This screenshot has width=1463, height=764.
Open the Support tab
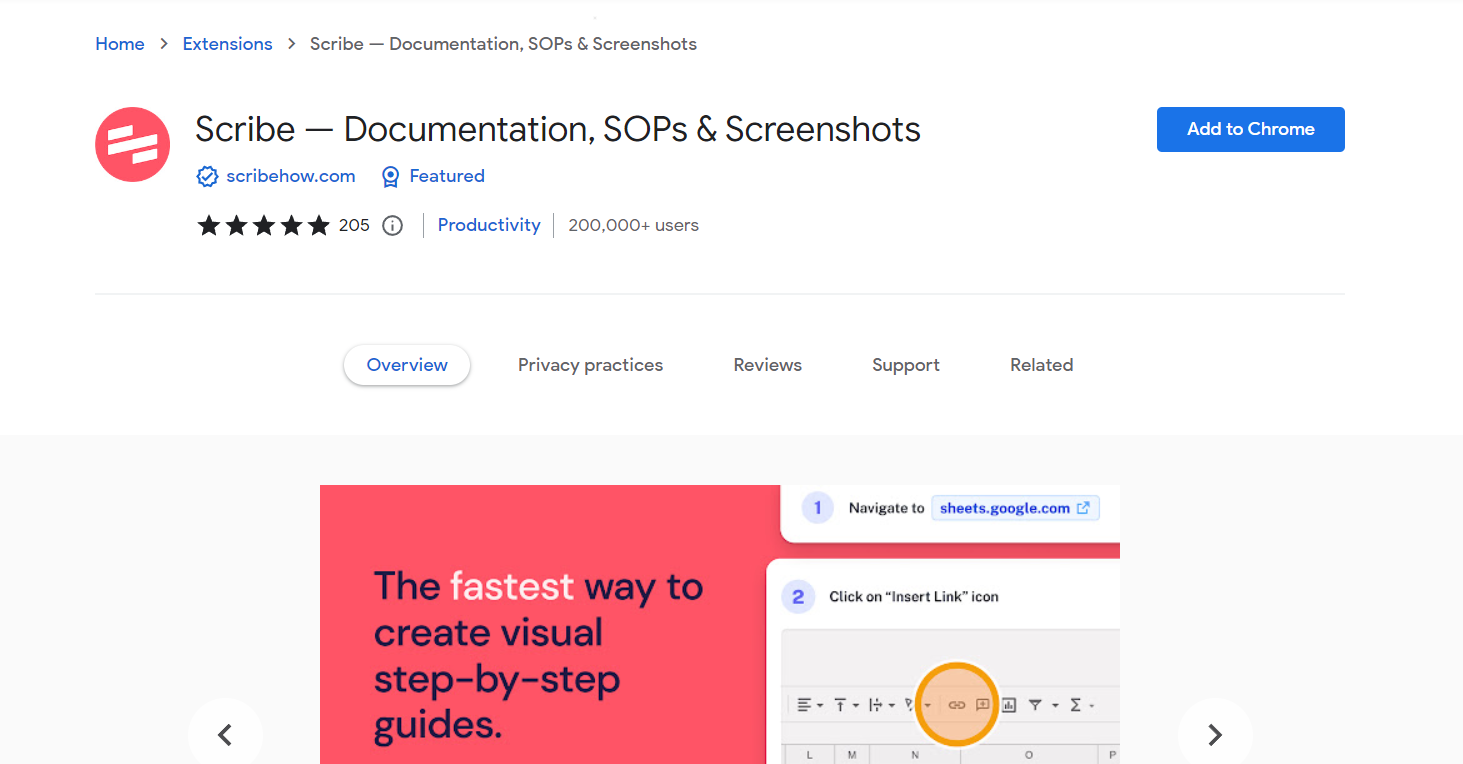tap(906, 365)
